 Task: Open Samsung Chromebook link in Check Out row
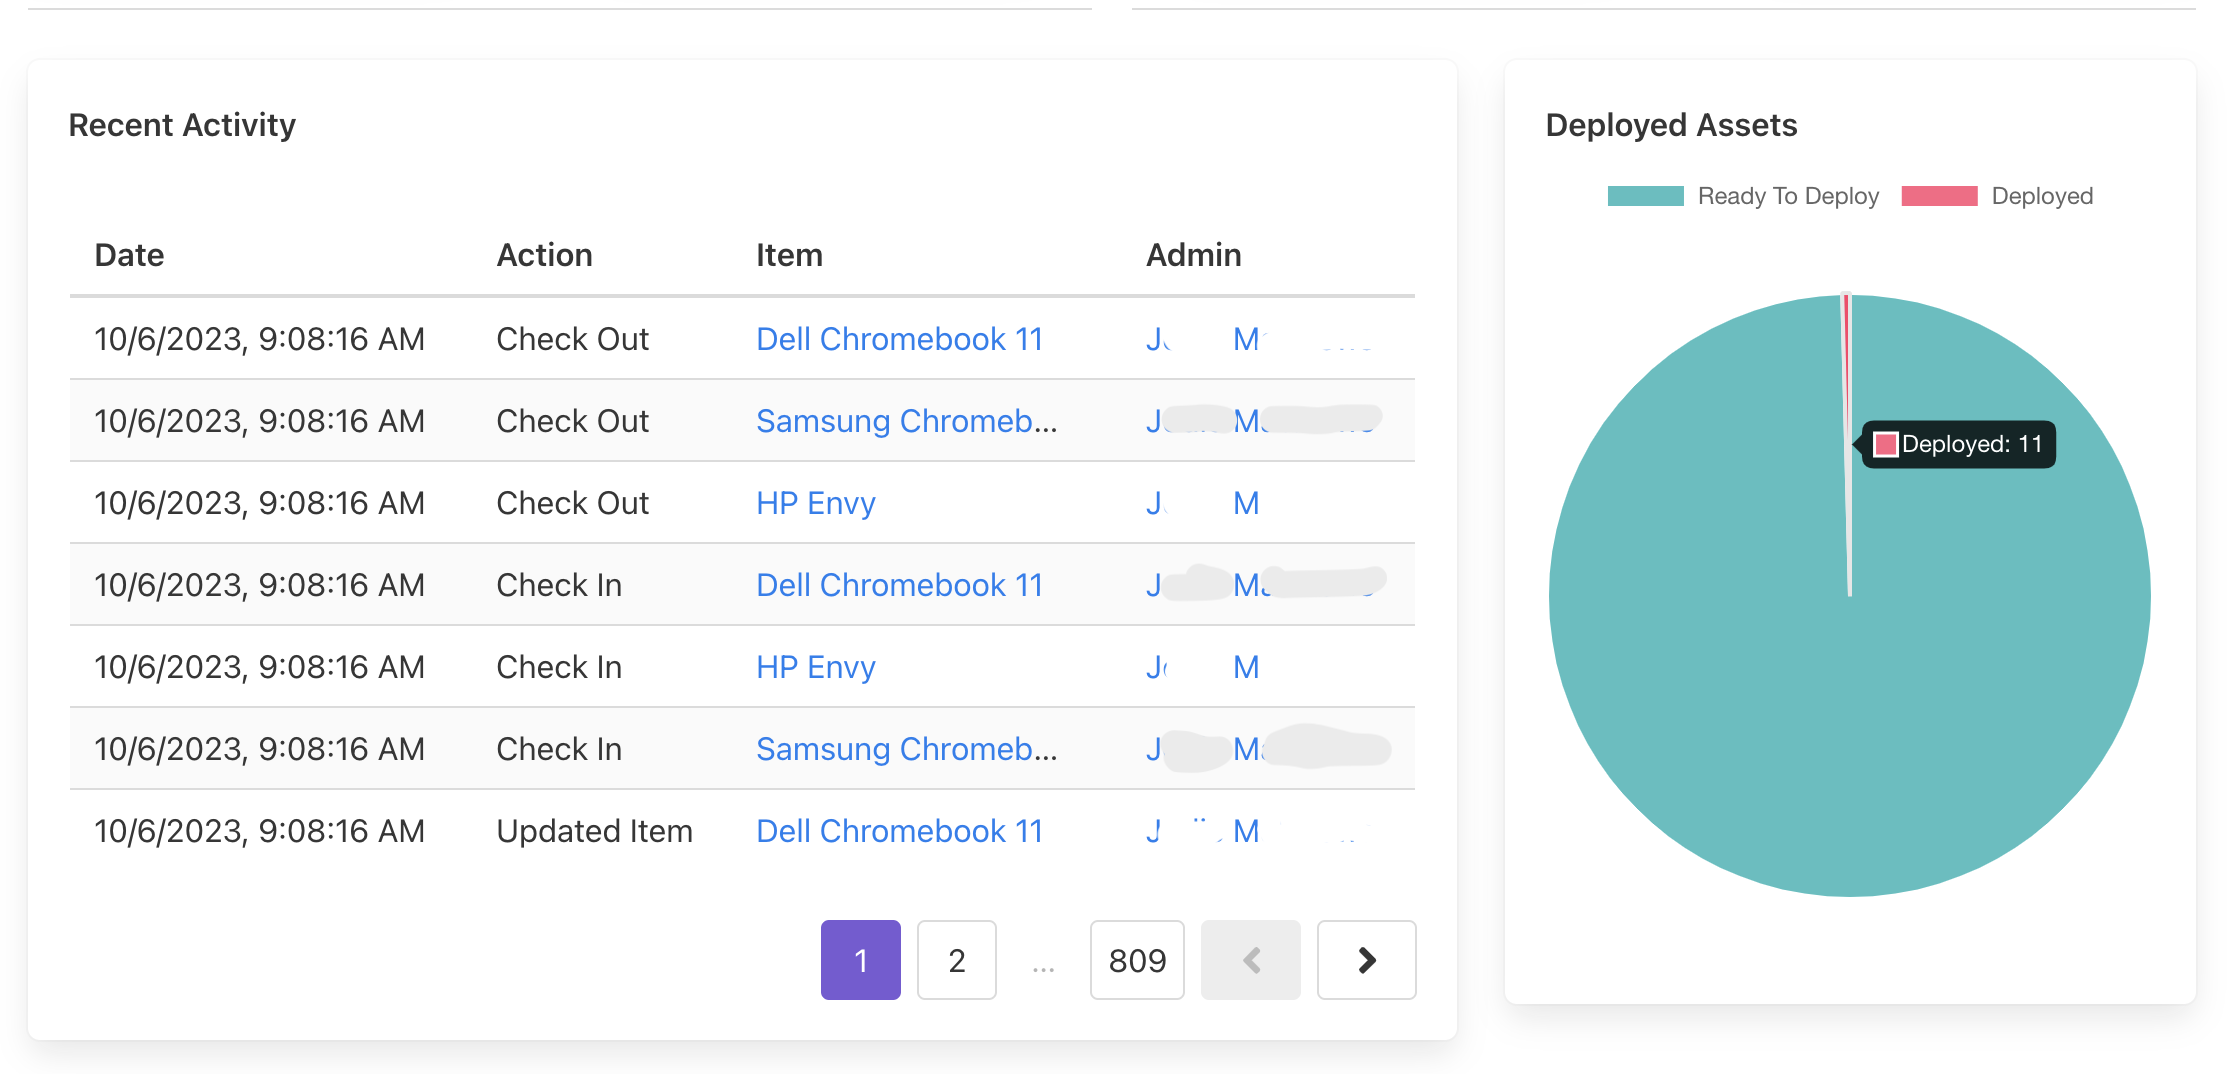906,421
